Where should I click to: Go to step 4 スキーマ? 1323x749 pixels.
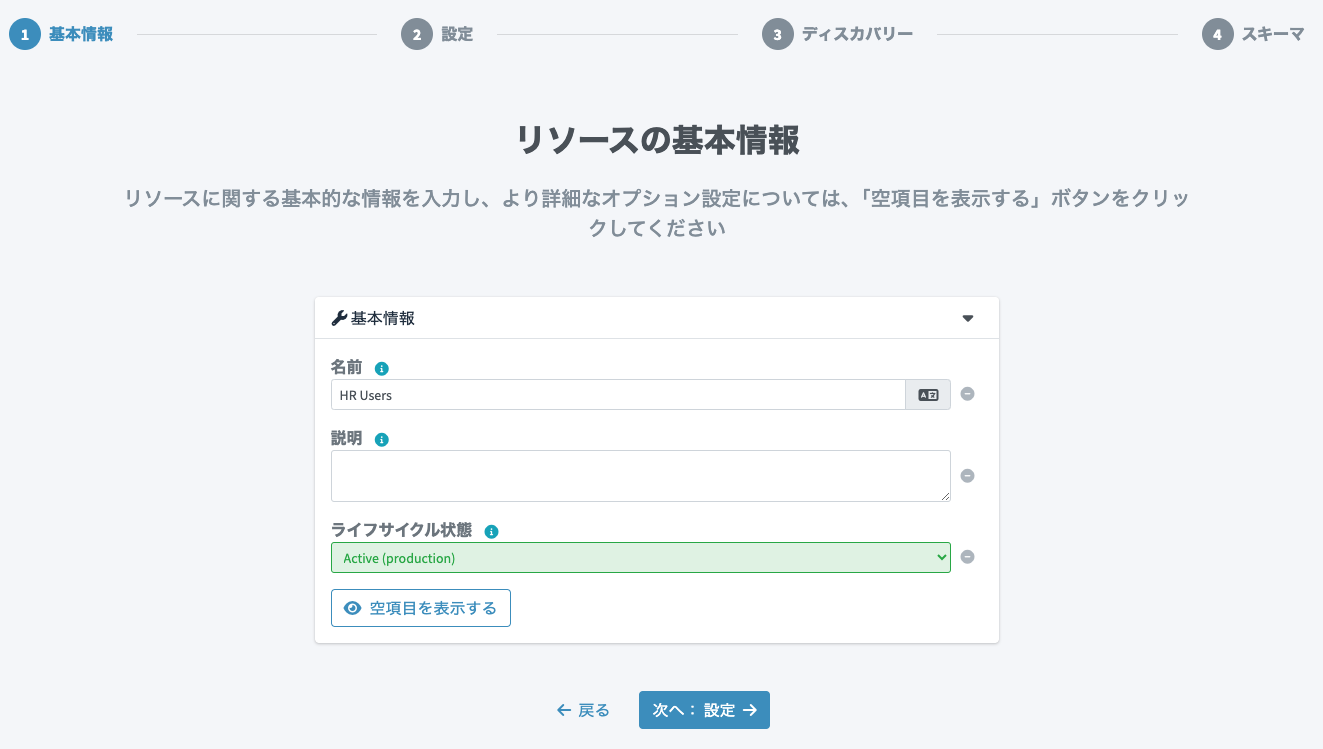click(x=1254, y=34)
